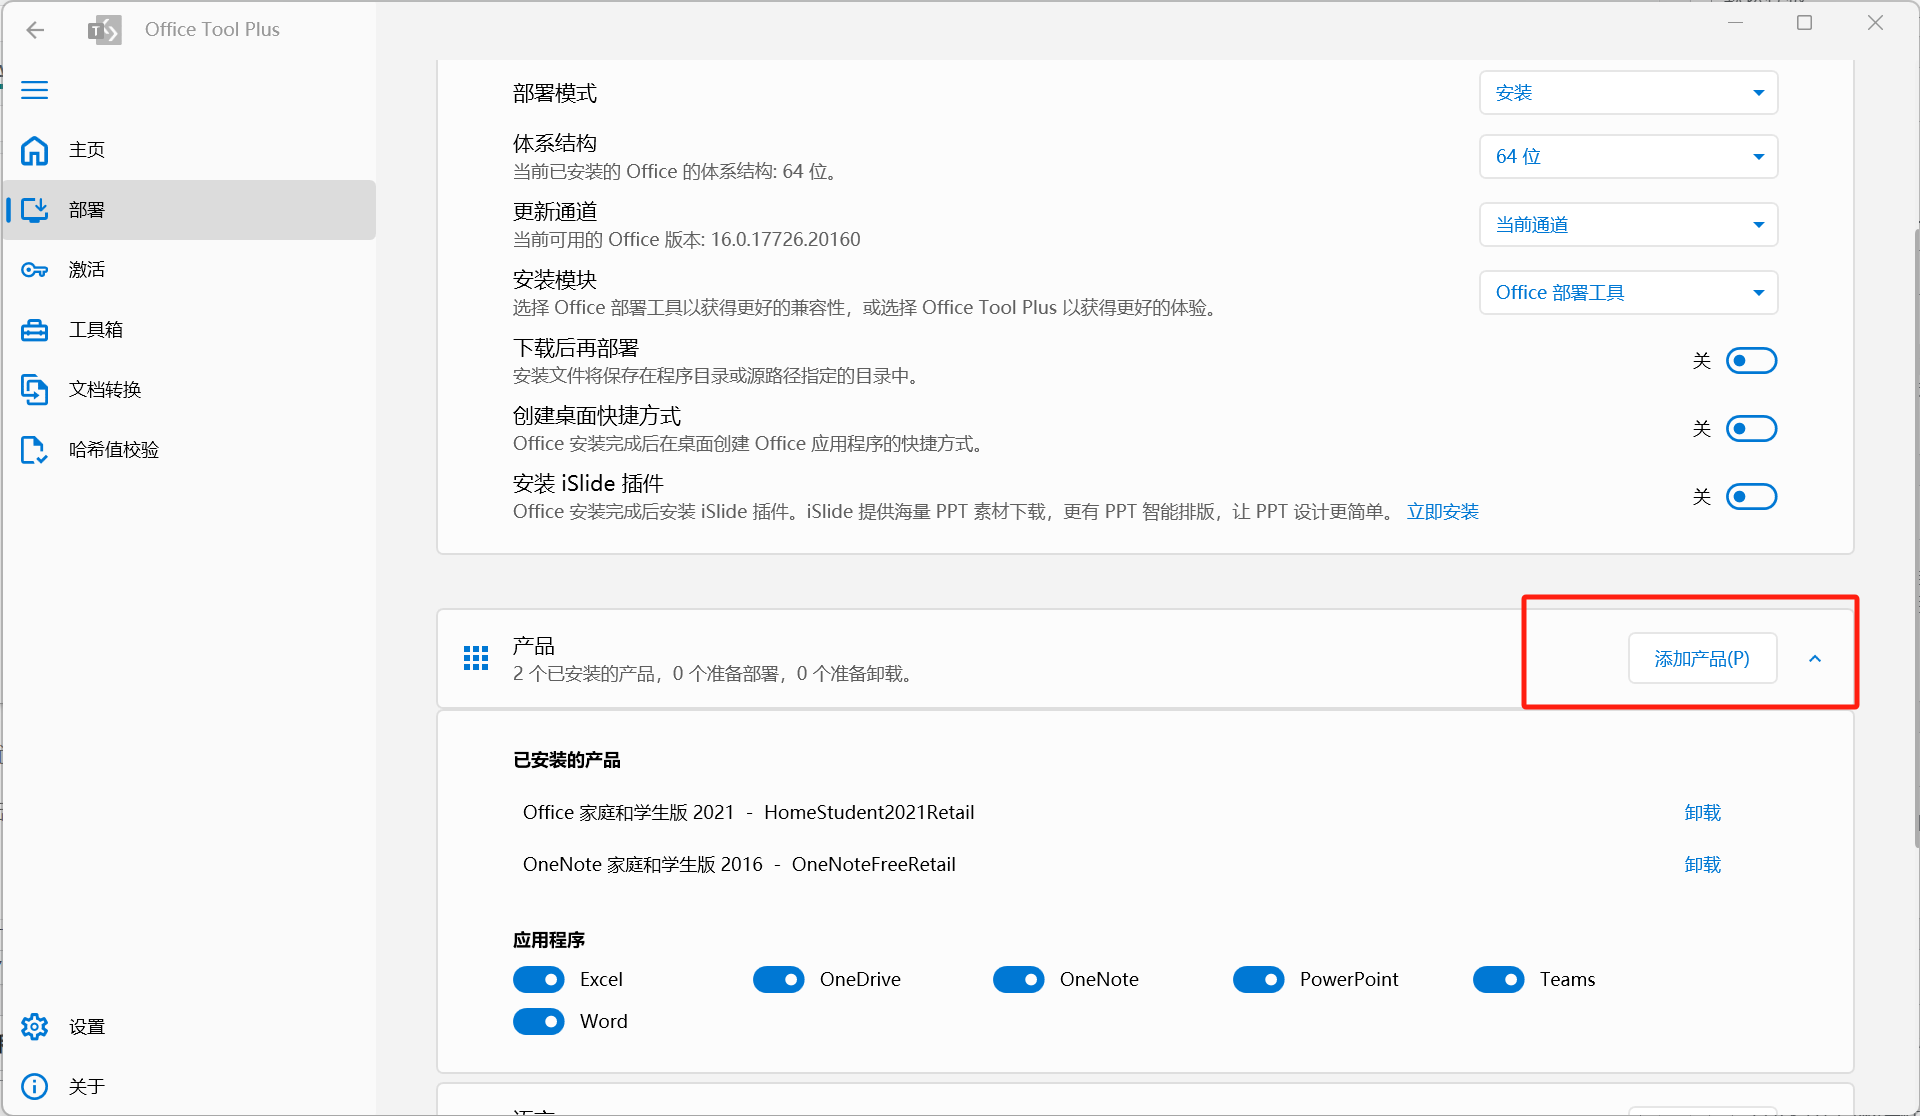This screenshot has width=1920, height=1116.
Task: Disable the Teams application toggle
Action: click(1499, 980)
